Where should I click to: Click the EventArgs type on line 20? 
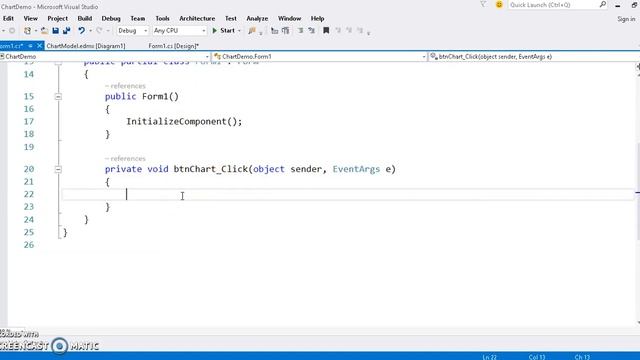click(356, 169)
